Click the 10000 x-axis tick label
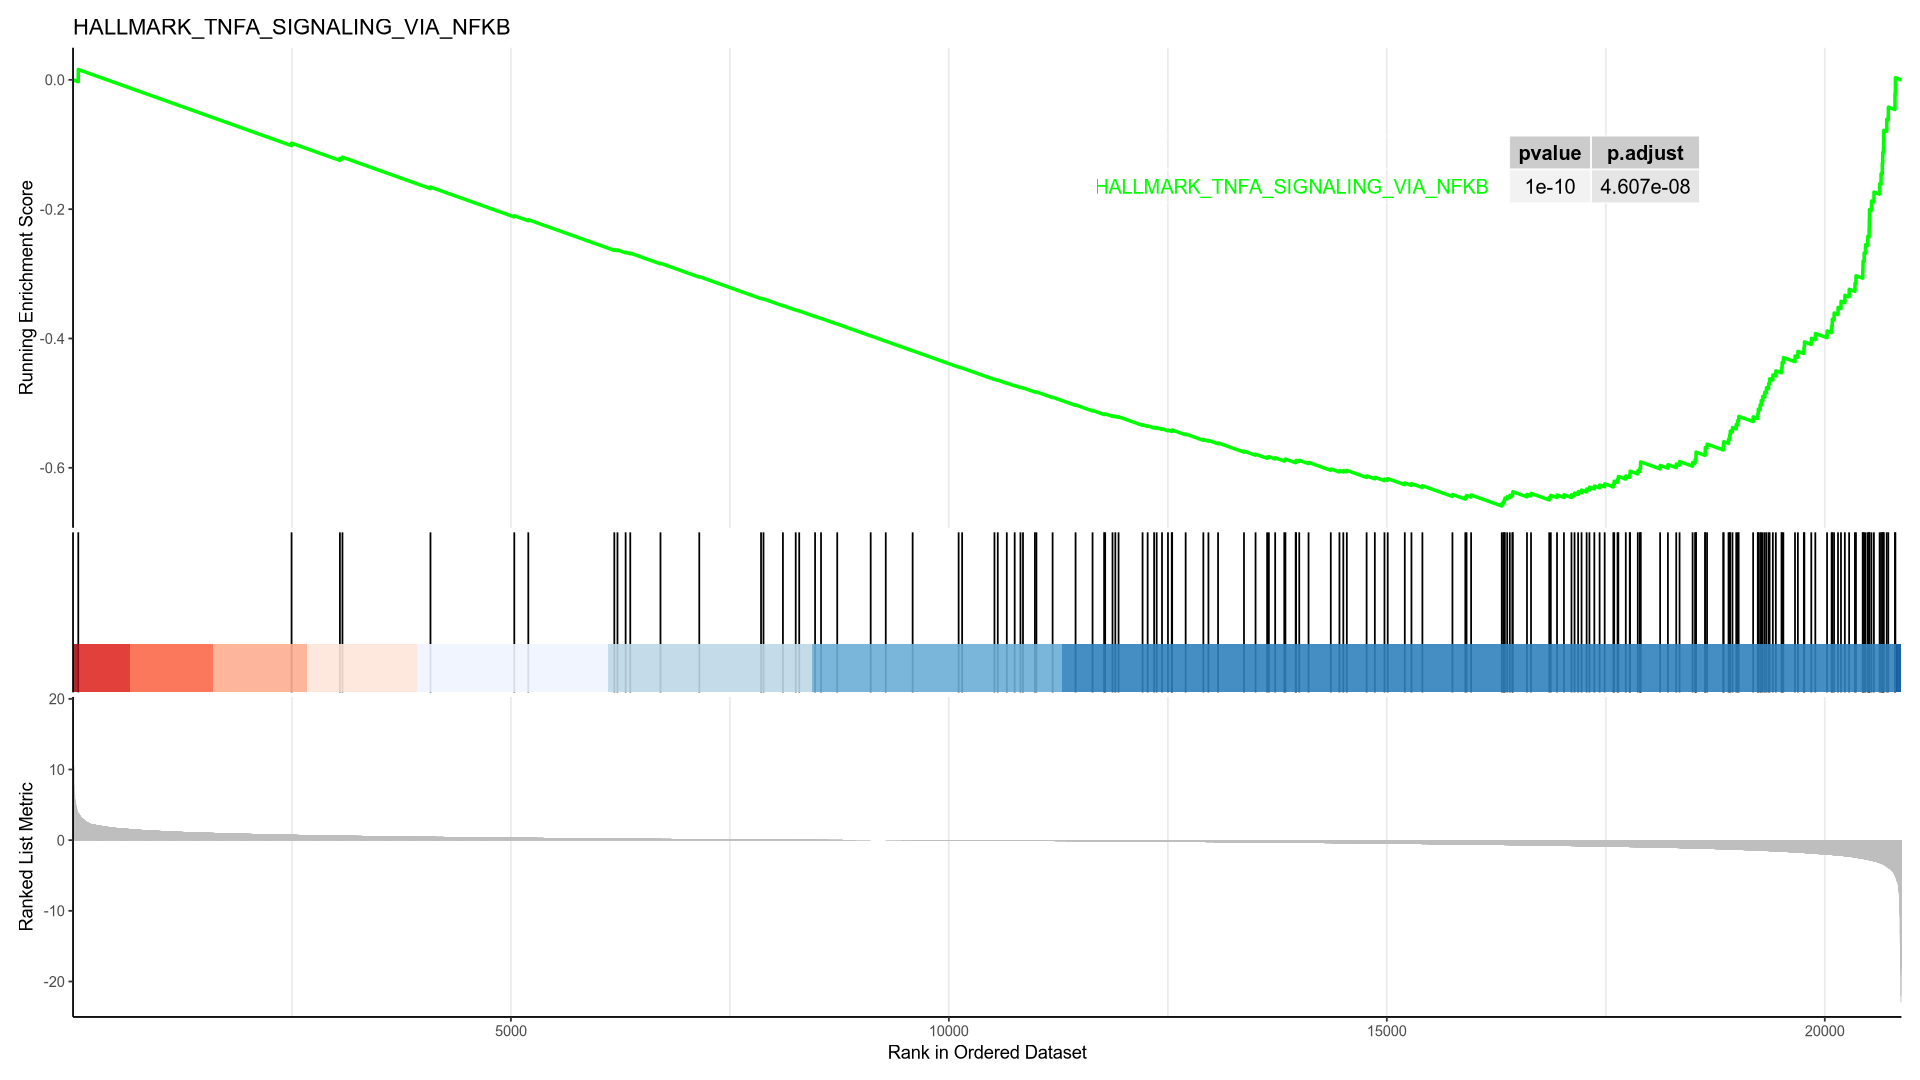The height and width of the screenshot is (1080, 1920). coord(949,1031)
